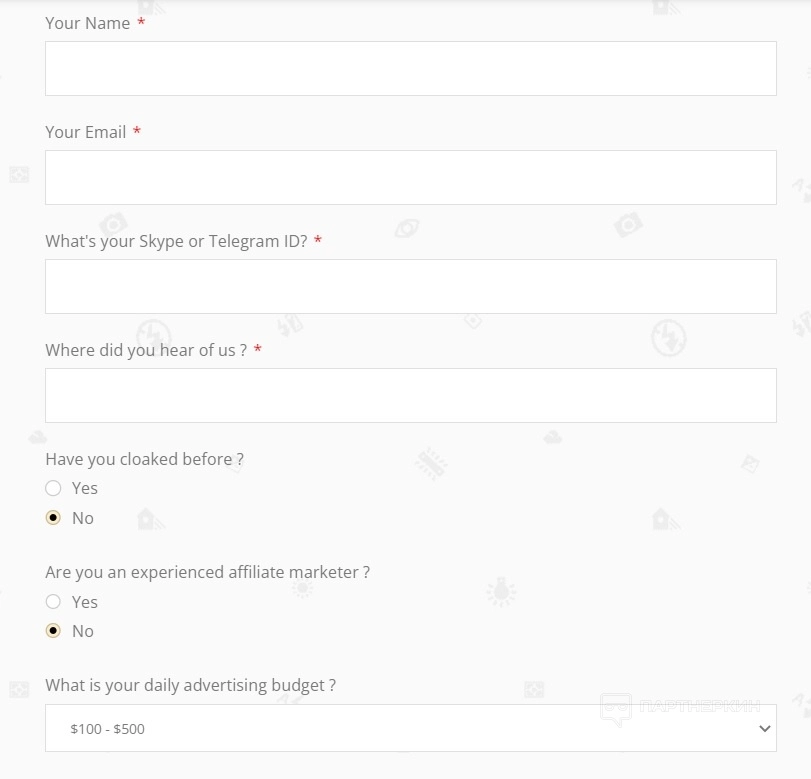Click the 'Where did you hear of us' field

coord(410,395)
